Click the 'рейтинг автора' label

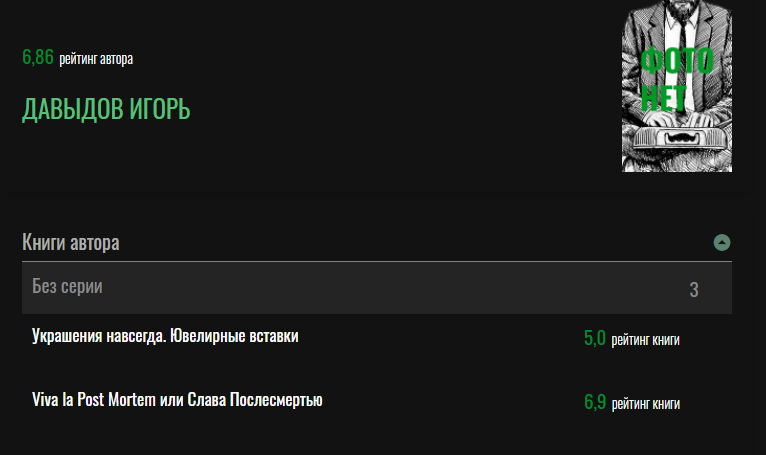coord(96,58)
